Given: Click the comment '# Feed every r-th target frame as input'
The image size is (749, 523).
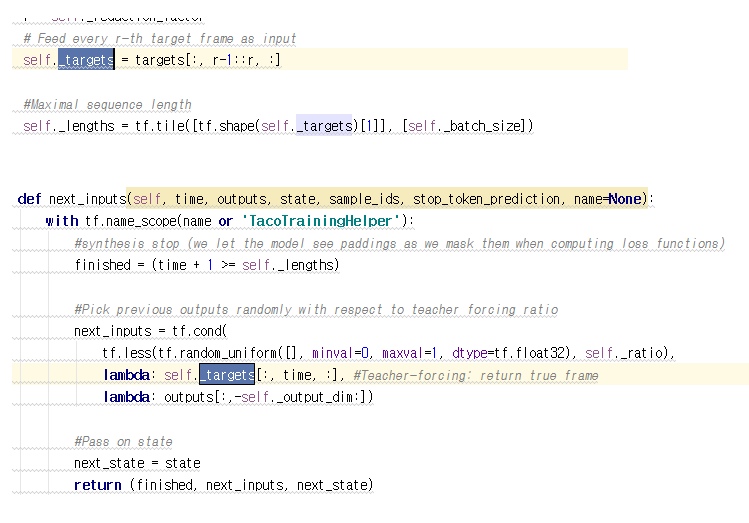Looking at the screenshot, I should (x=160, y=39).
